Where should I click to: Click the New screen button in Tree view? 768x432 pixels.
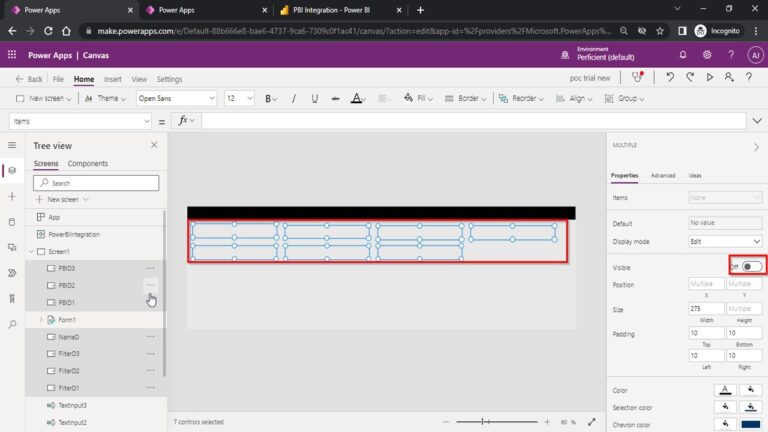(x=62, y=199)
